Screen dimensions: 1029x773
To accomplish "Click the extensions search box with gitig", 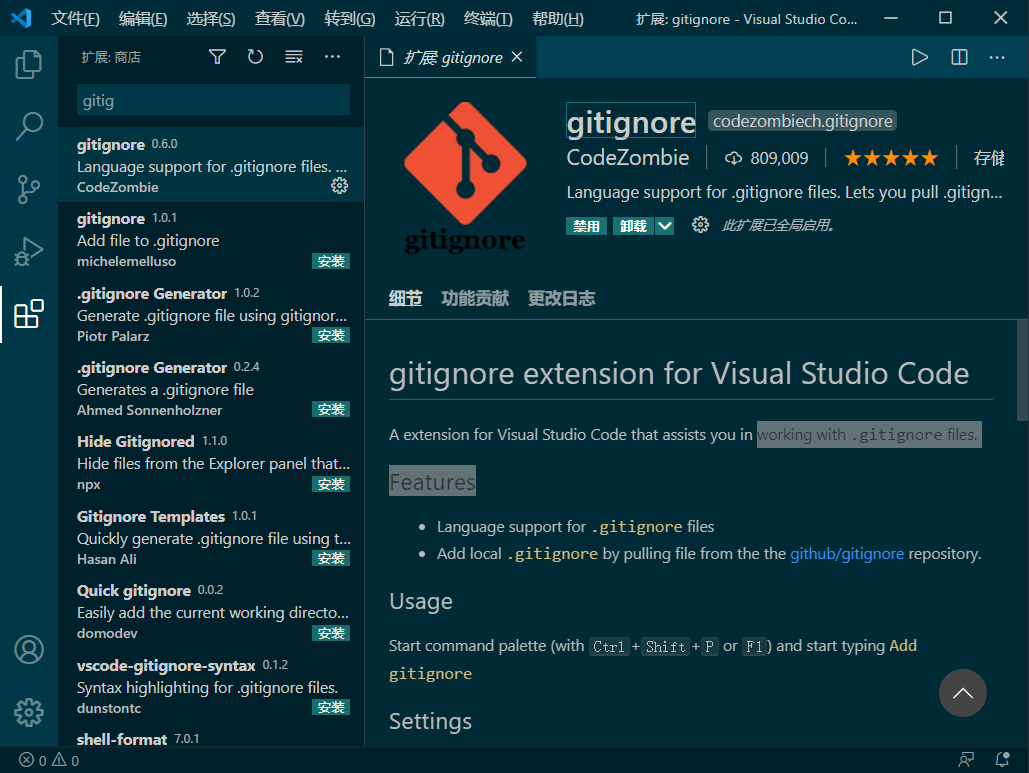I will click(x=213, y=100).
